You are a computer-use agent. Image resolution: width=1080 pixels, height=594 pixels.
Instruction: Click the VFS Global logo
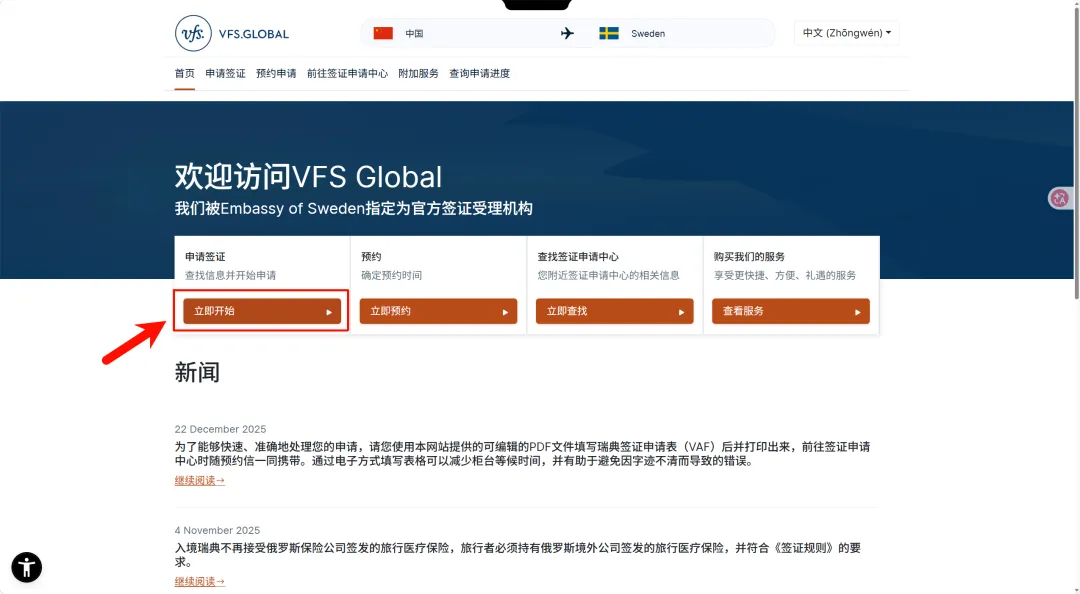click(231, 33)
